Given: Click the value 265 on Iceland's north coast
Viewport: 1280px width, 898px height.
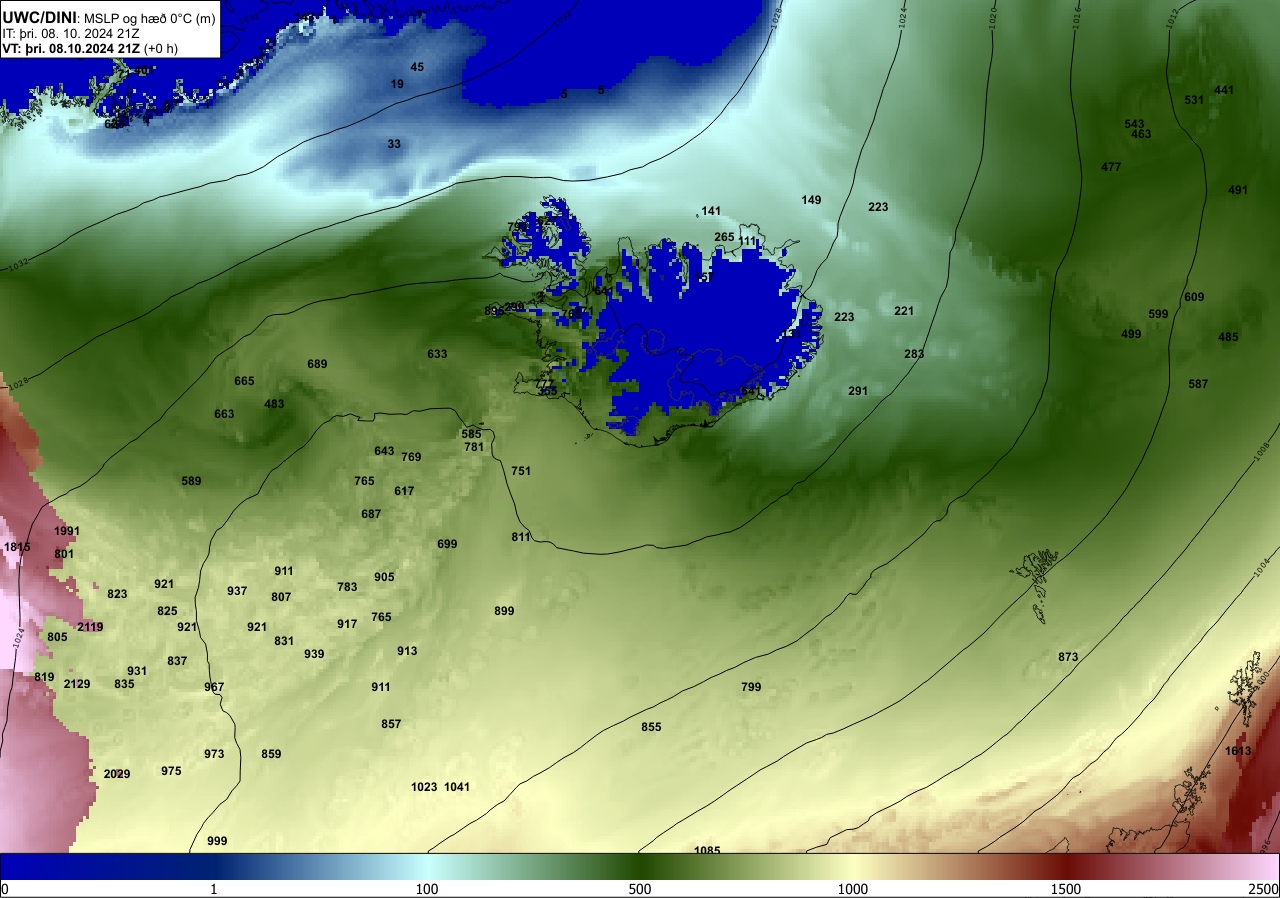Looking at the screenshot, I should 724,237.
